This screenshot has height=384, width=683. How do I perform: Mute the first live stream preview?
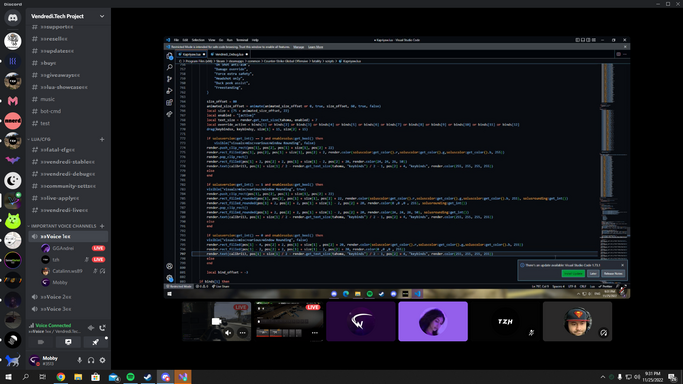[228, 333]
